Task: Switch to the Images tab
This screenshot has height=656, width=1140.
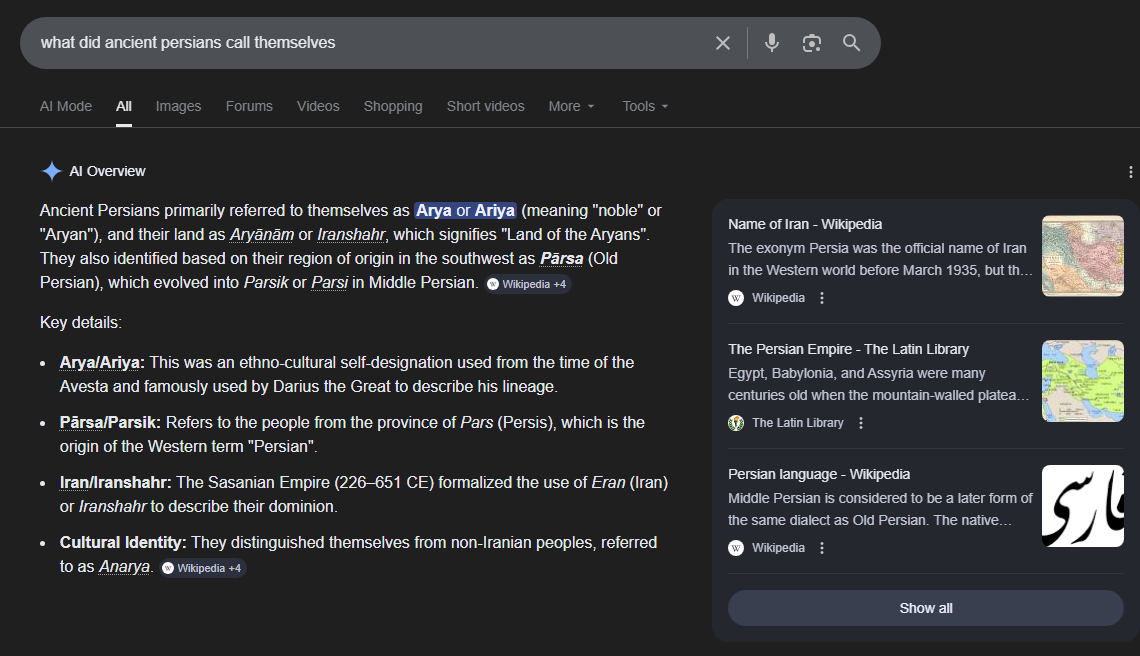Action: click(x=178, y=106)
